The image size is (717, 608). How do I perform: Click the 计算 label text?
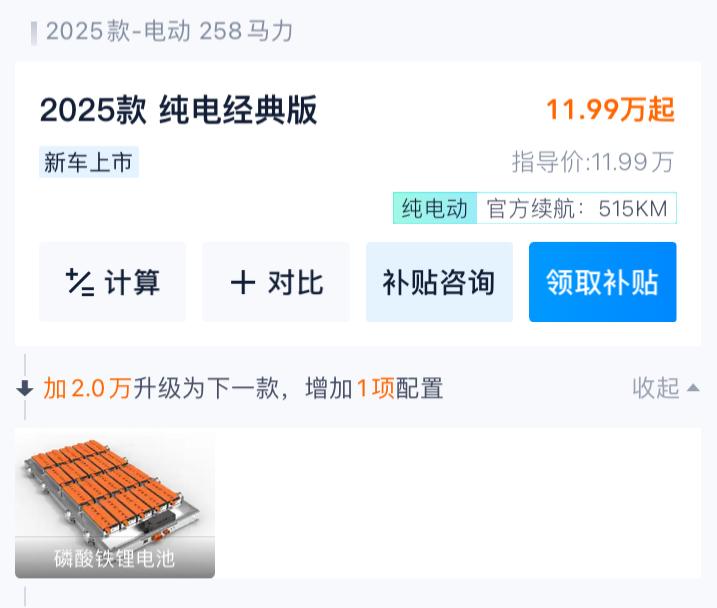132,283
